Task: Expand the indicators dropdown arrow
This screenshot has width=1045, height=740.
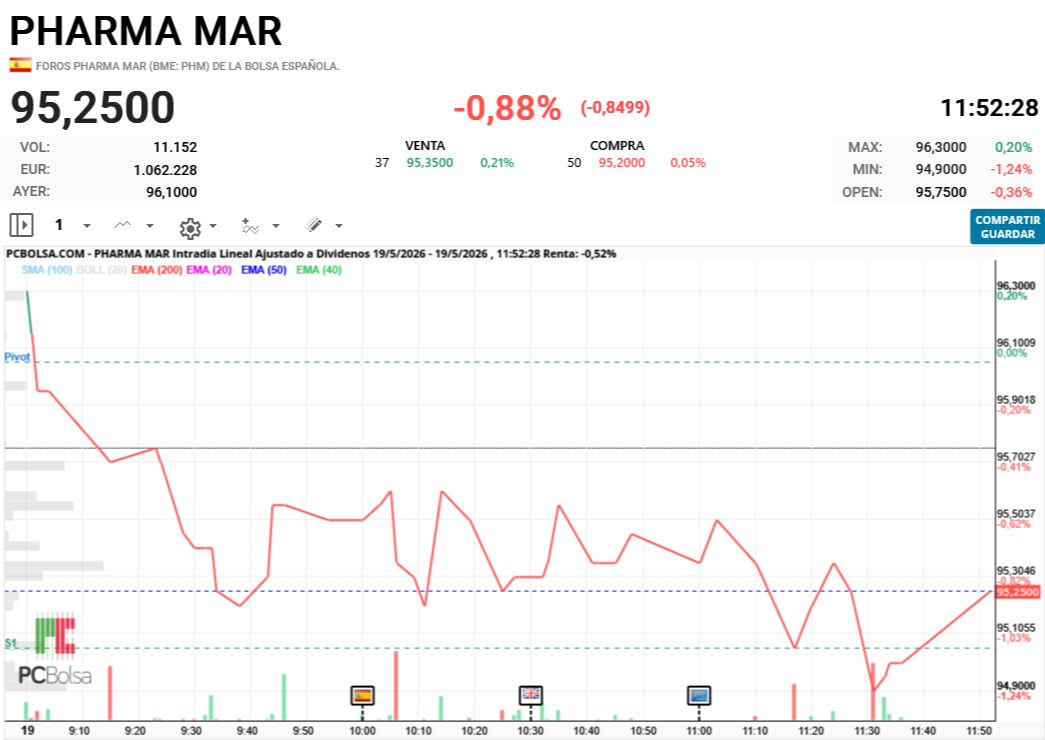Action: tap(276, 226)
